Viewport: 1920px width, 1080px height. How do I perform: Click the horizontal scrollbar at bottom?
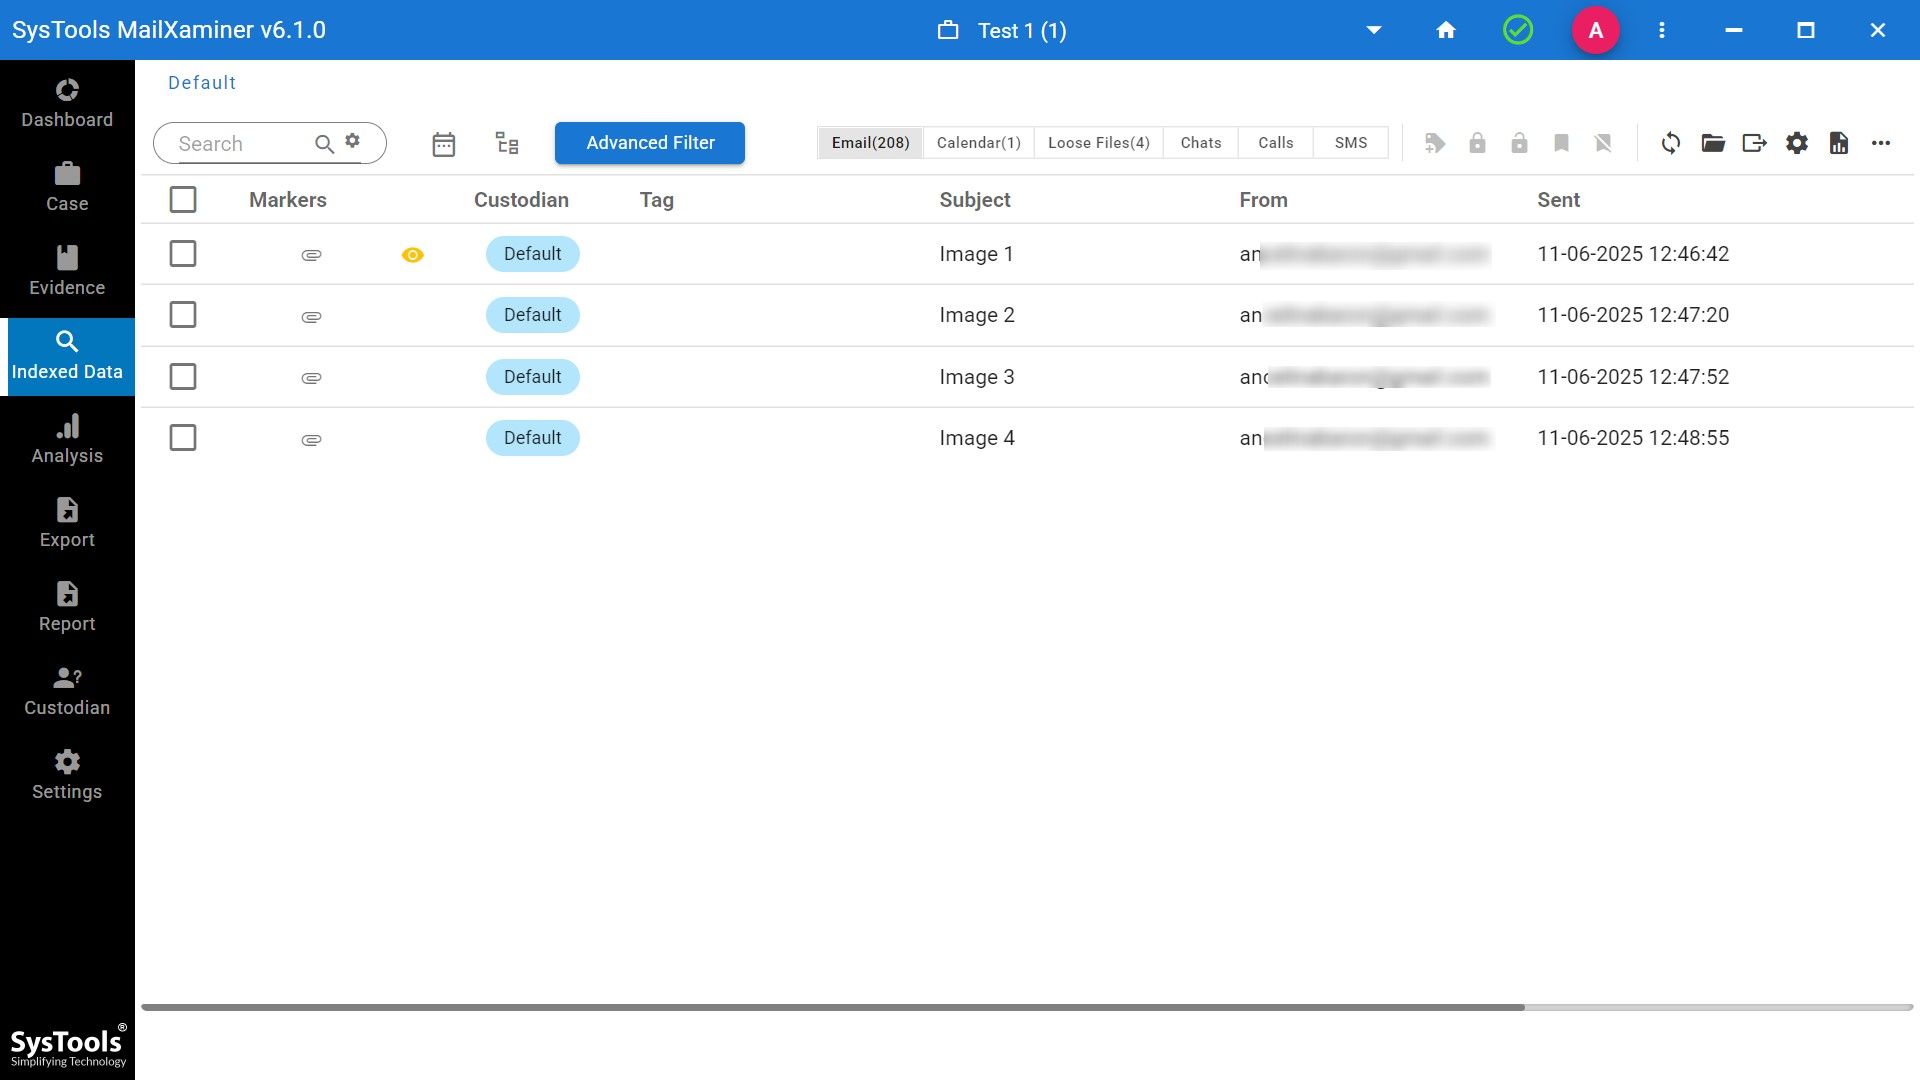pyautogui.click(x=833, y=1007)
